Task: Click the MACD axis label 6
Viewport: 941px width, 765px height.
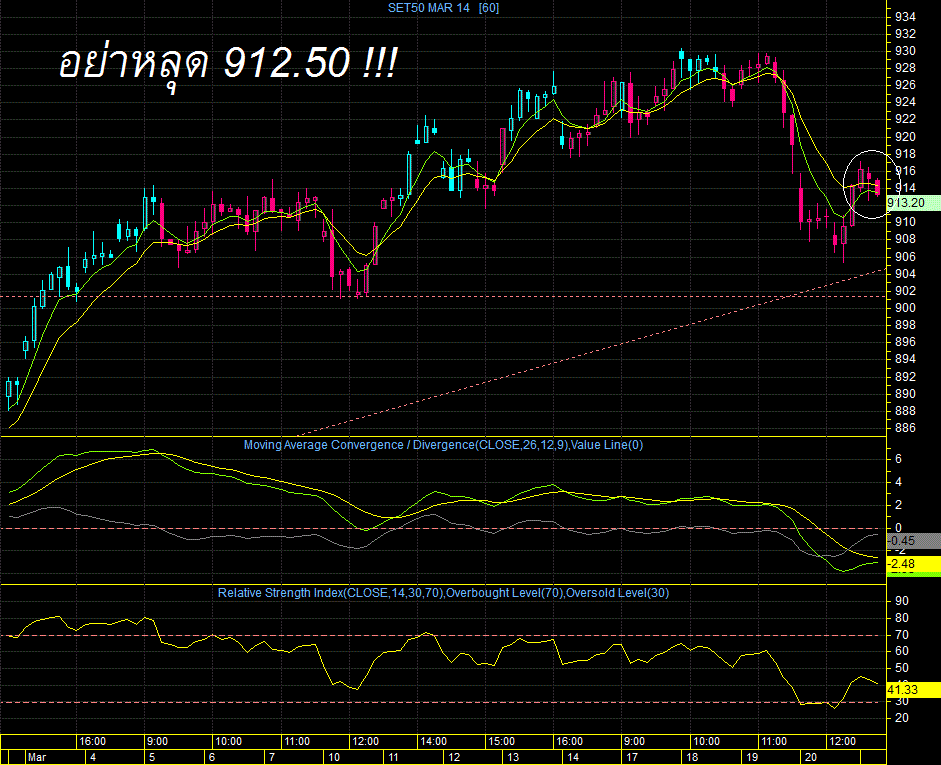Action: coord(898,459)
